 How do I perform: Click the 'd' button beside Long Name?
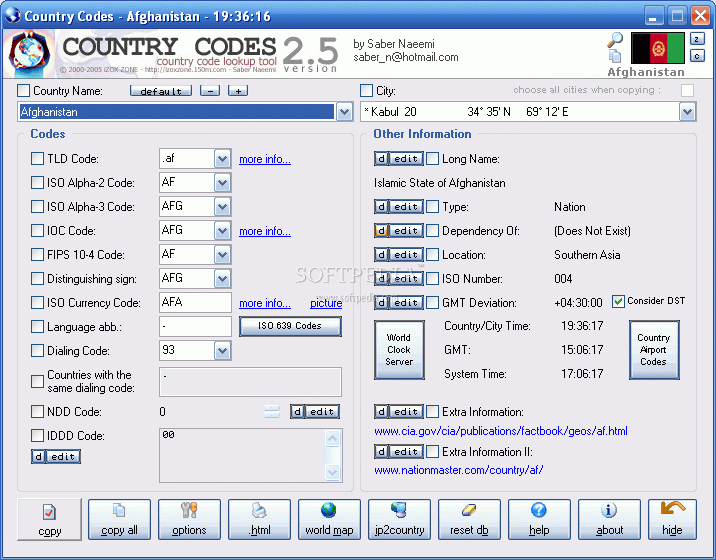coord(381,158)
